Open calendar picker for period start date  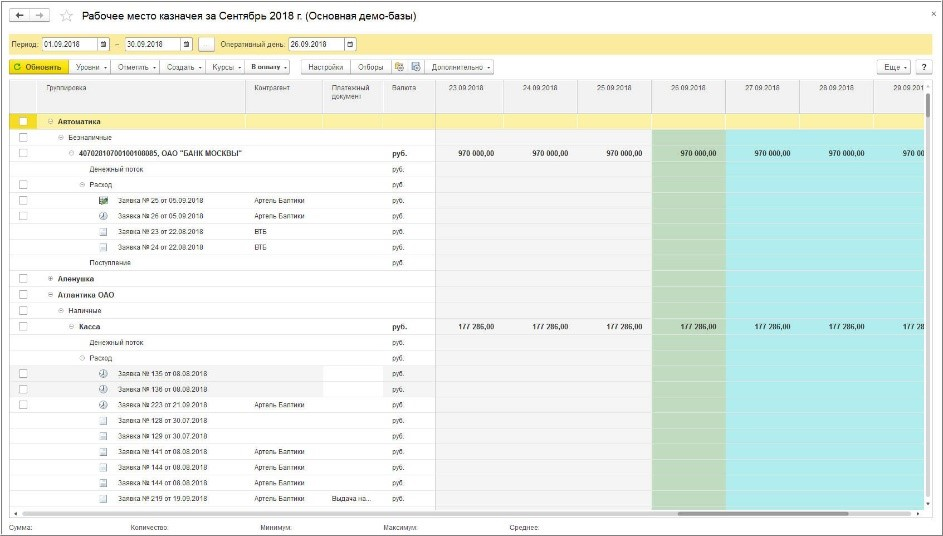pyautogui.click(x=104, y=45)
